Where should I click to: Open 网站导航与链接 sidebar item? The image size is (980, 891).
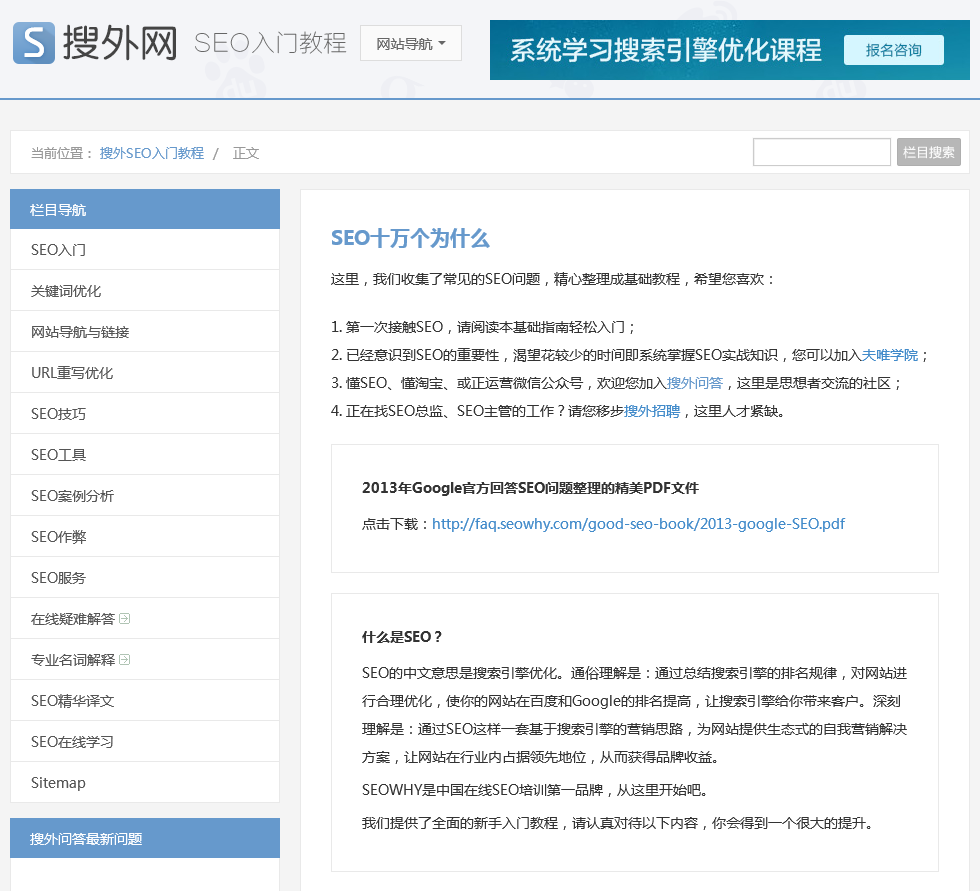tap(80, 332)
